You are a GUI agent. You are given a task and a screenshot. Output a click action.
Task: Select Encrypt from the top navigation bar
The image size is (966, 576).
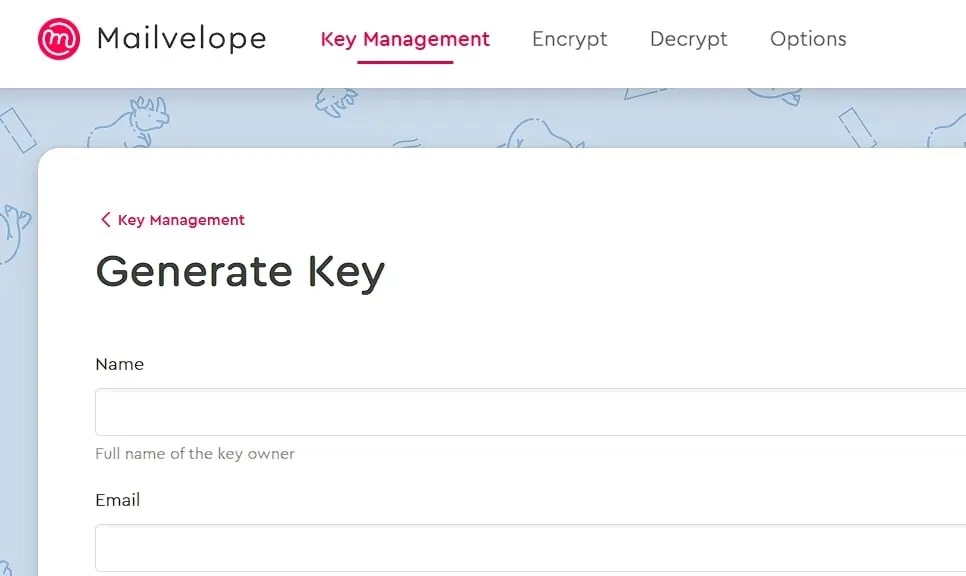569,39
